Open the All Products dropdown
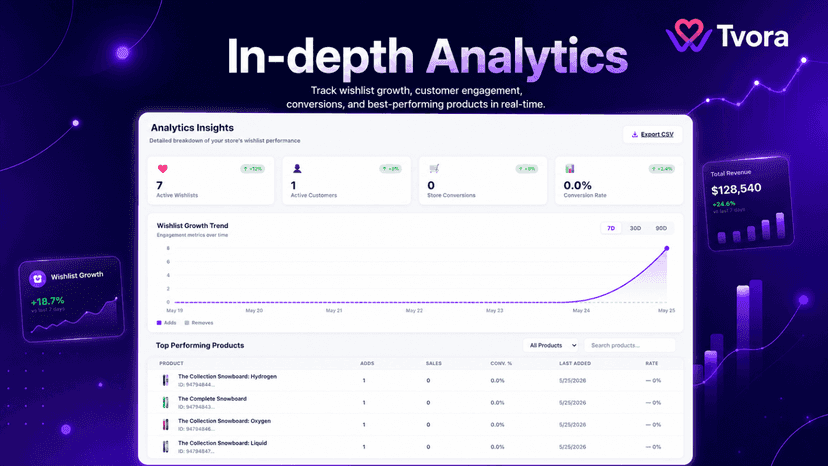Viewport: 828px width, 466px height. tap(551, 345)
